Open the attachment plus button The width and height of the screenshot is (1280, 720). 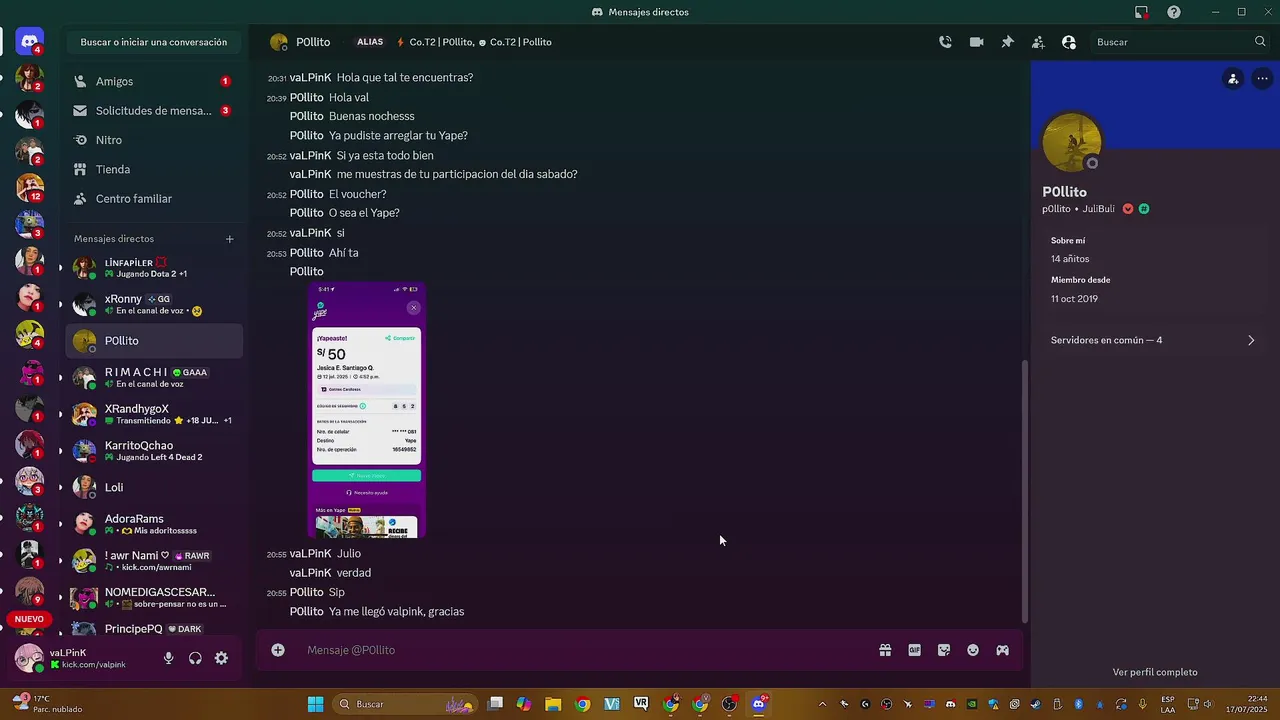(x=278, y=650)
